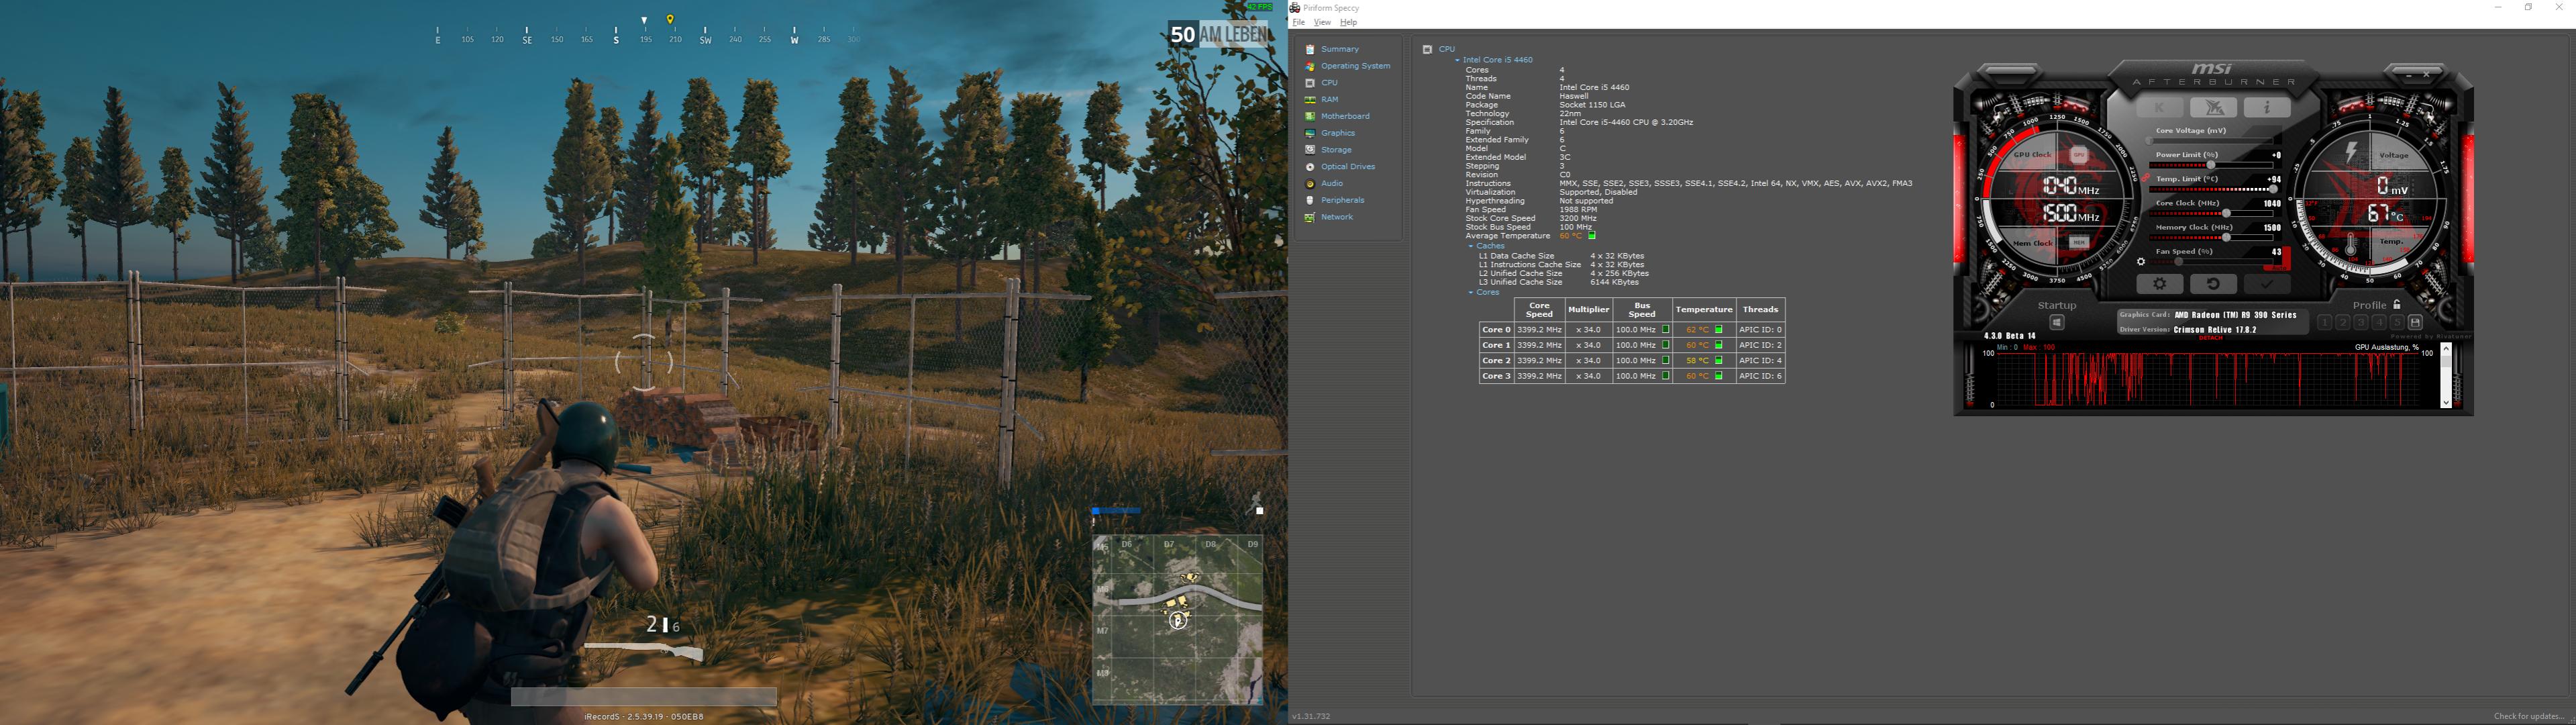Viewport: 2576px width, 725px height.
Task: Click the Average Temperature 60 °C value
Action: pyautogui.click(x=1571, y=236)
